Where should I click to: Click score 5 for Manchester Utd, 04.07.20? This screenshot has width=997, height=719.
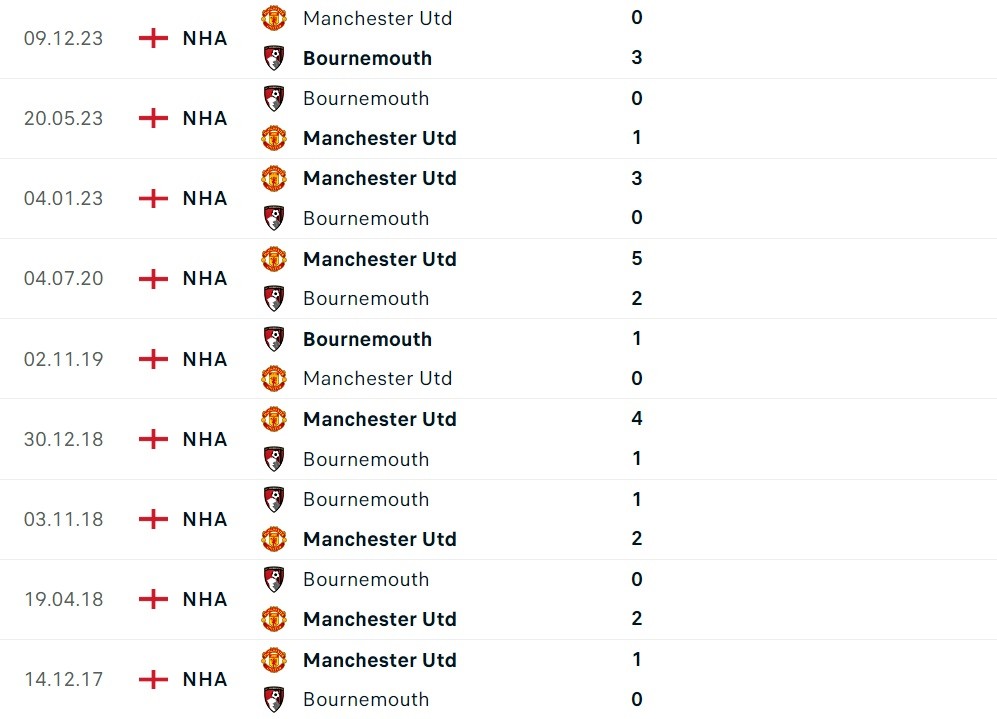637,259
